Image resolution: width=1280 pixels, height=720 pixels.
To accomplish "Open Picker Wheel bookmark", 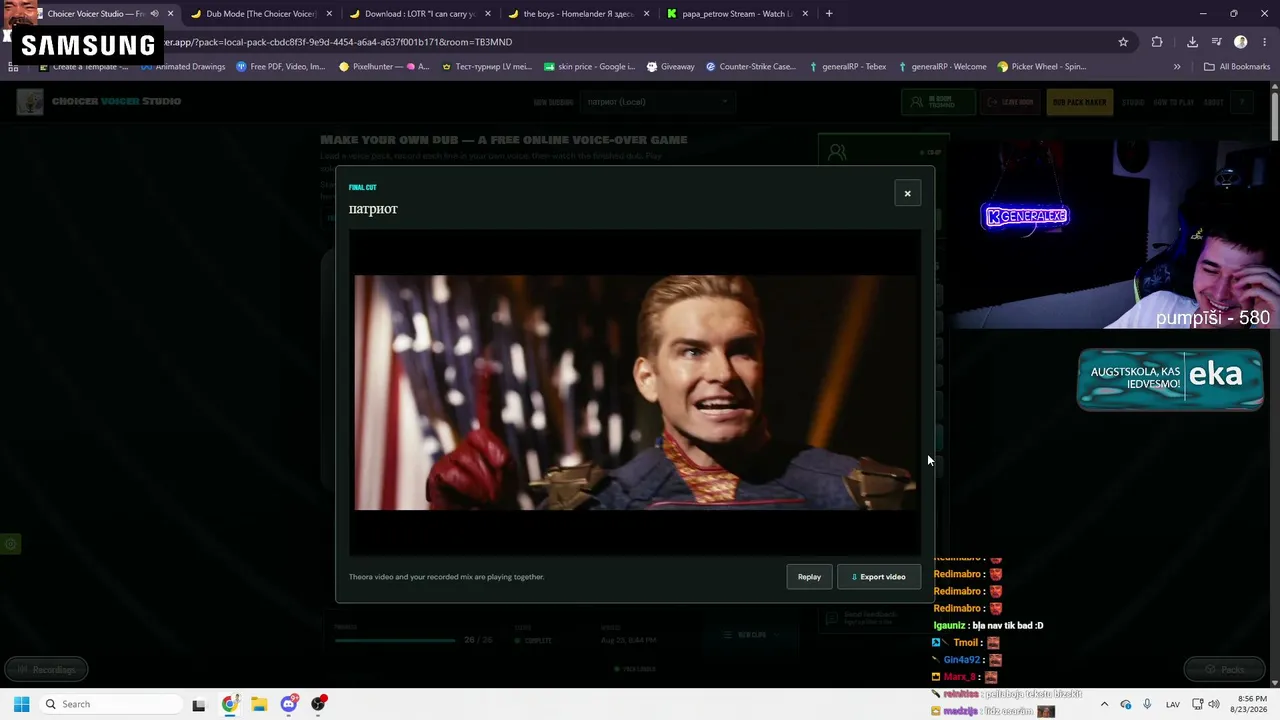I will pyautogui.click(x=1041, y=67).
